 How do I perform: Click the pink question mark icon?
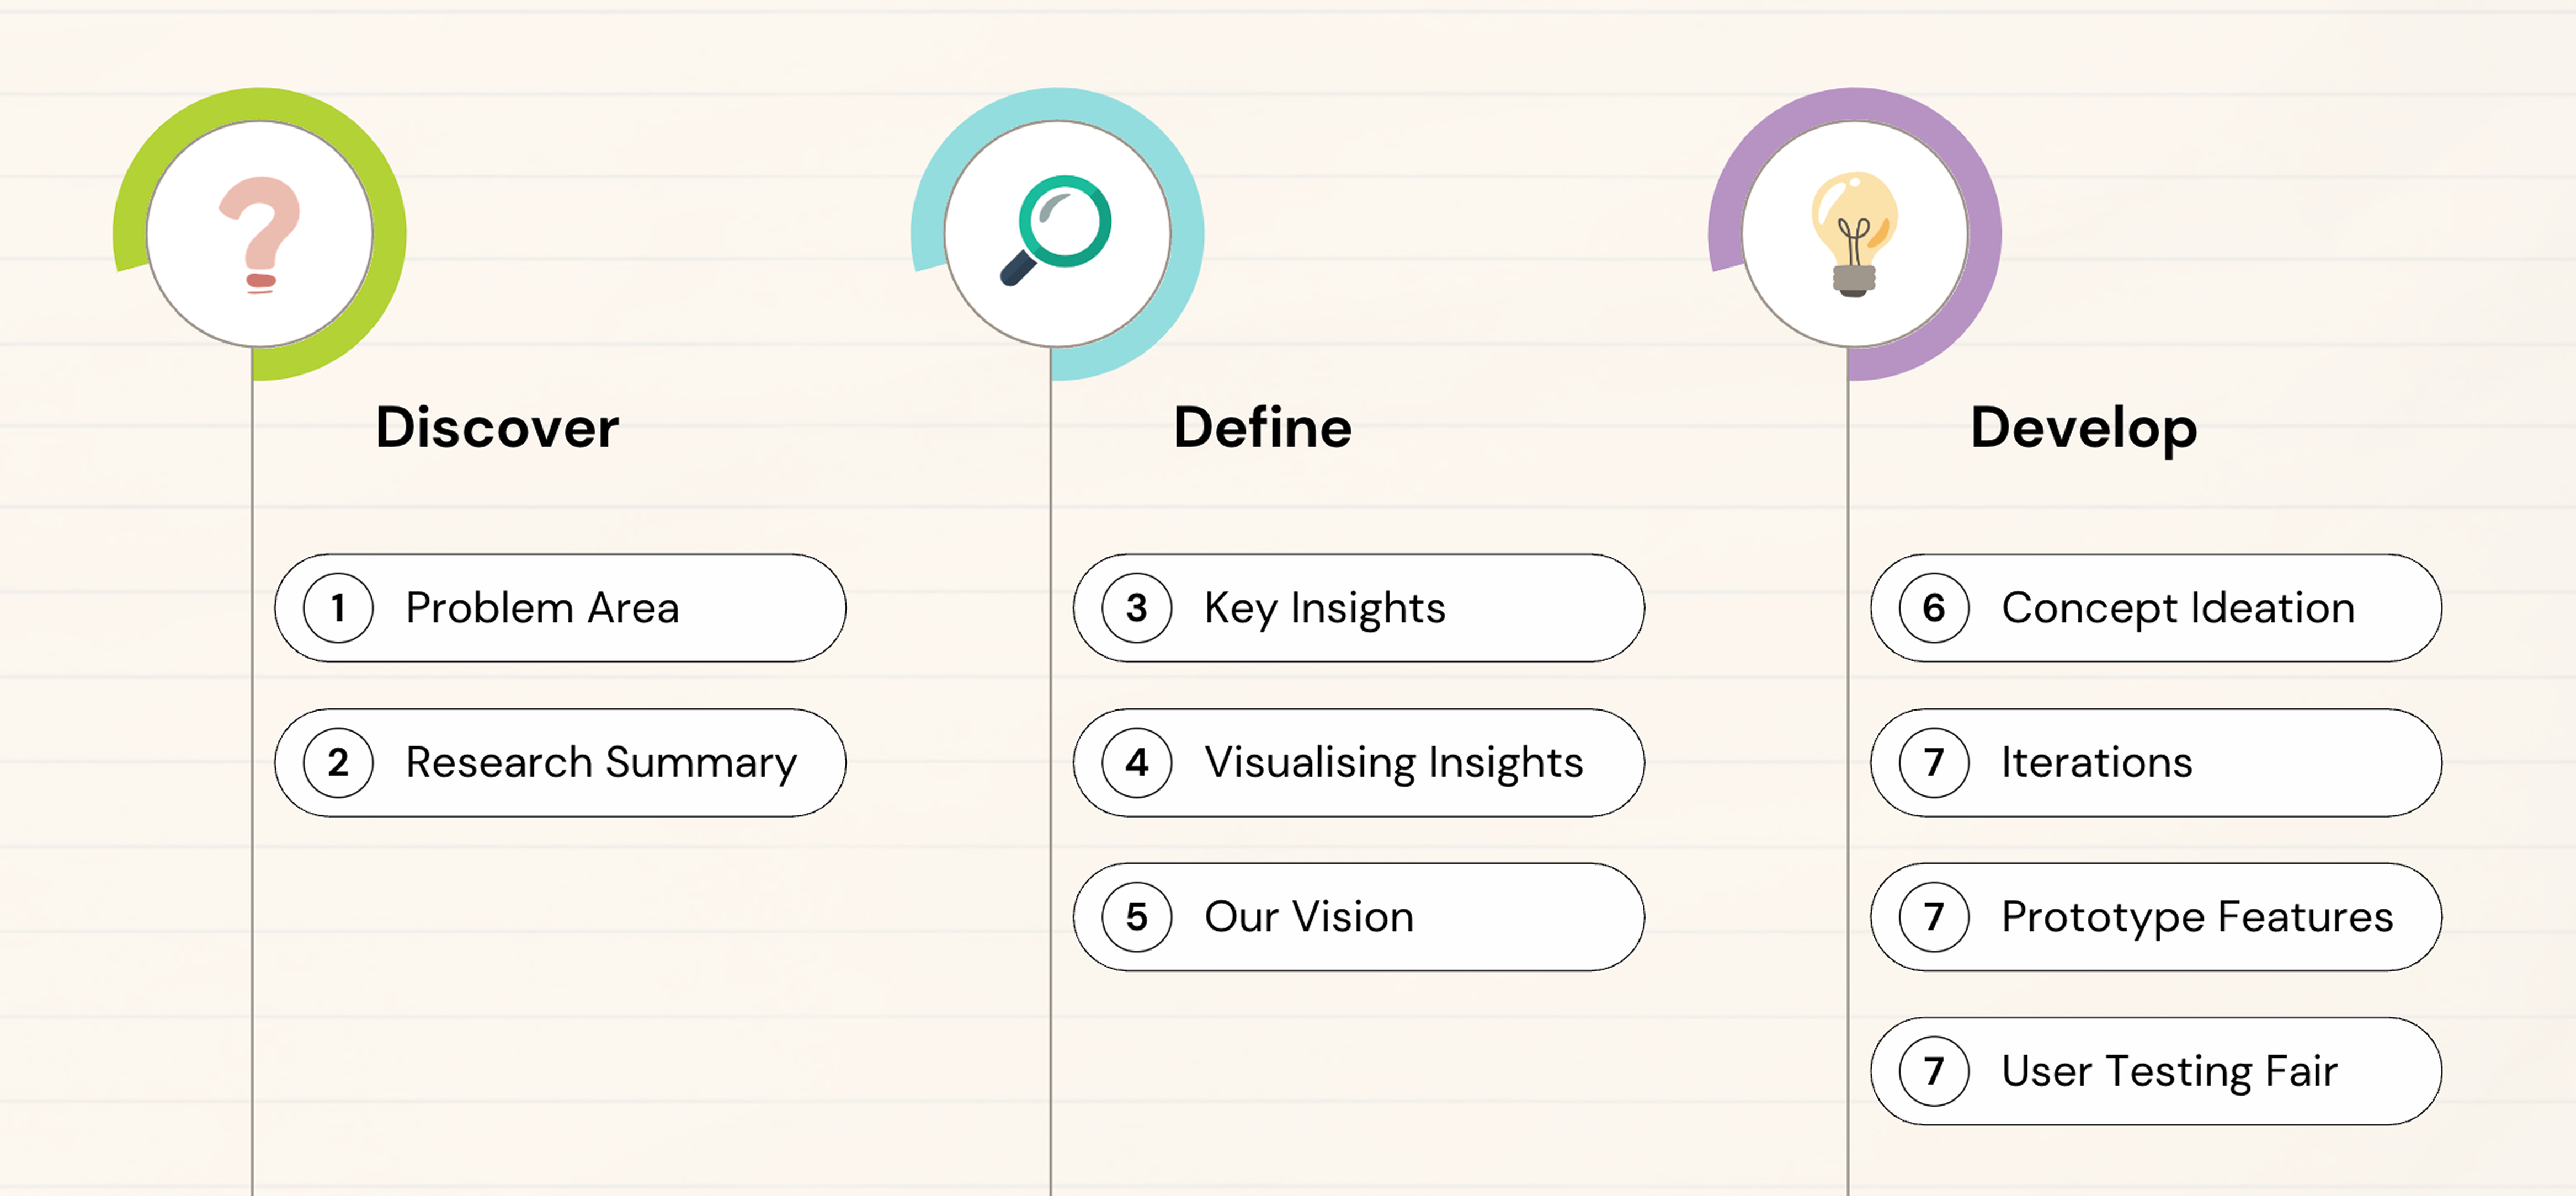[x=260, y=235]
